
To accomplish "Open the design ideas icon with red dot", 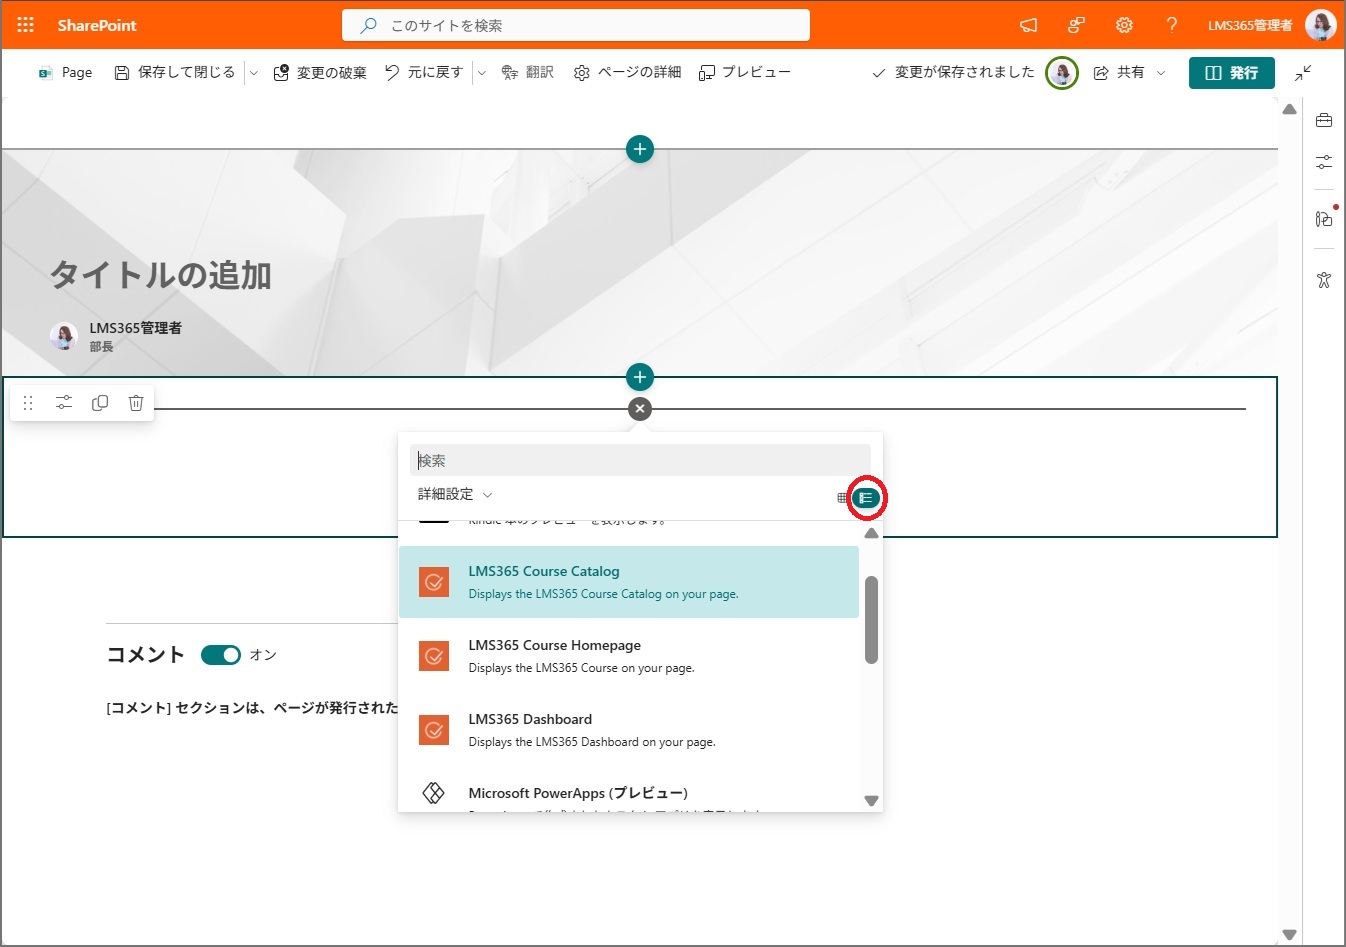I will pyautogui.click(x=1324, y=218).
